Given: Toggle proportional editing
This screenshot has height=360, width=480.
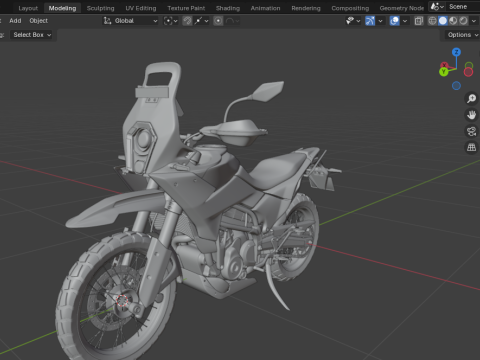Looking at the screenshot, I should (x=218, y=21).
